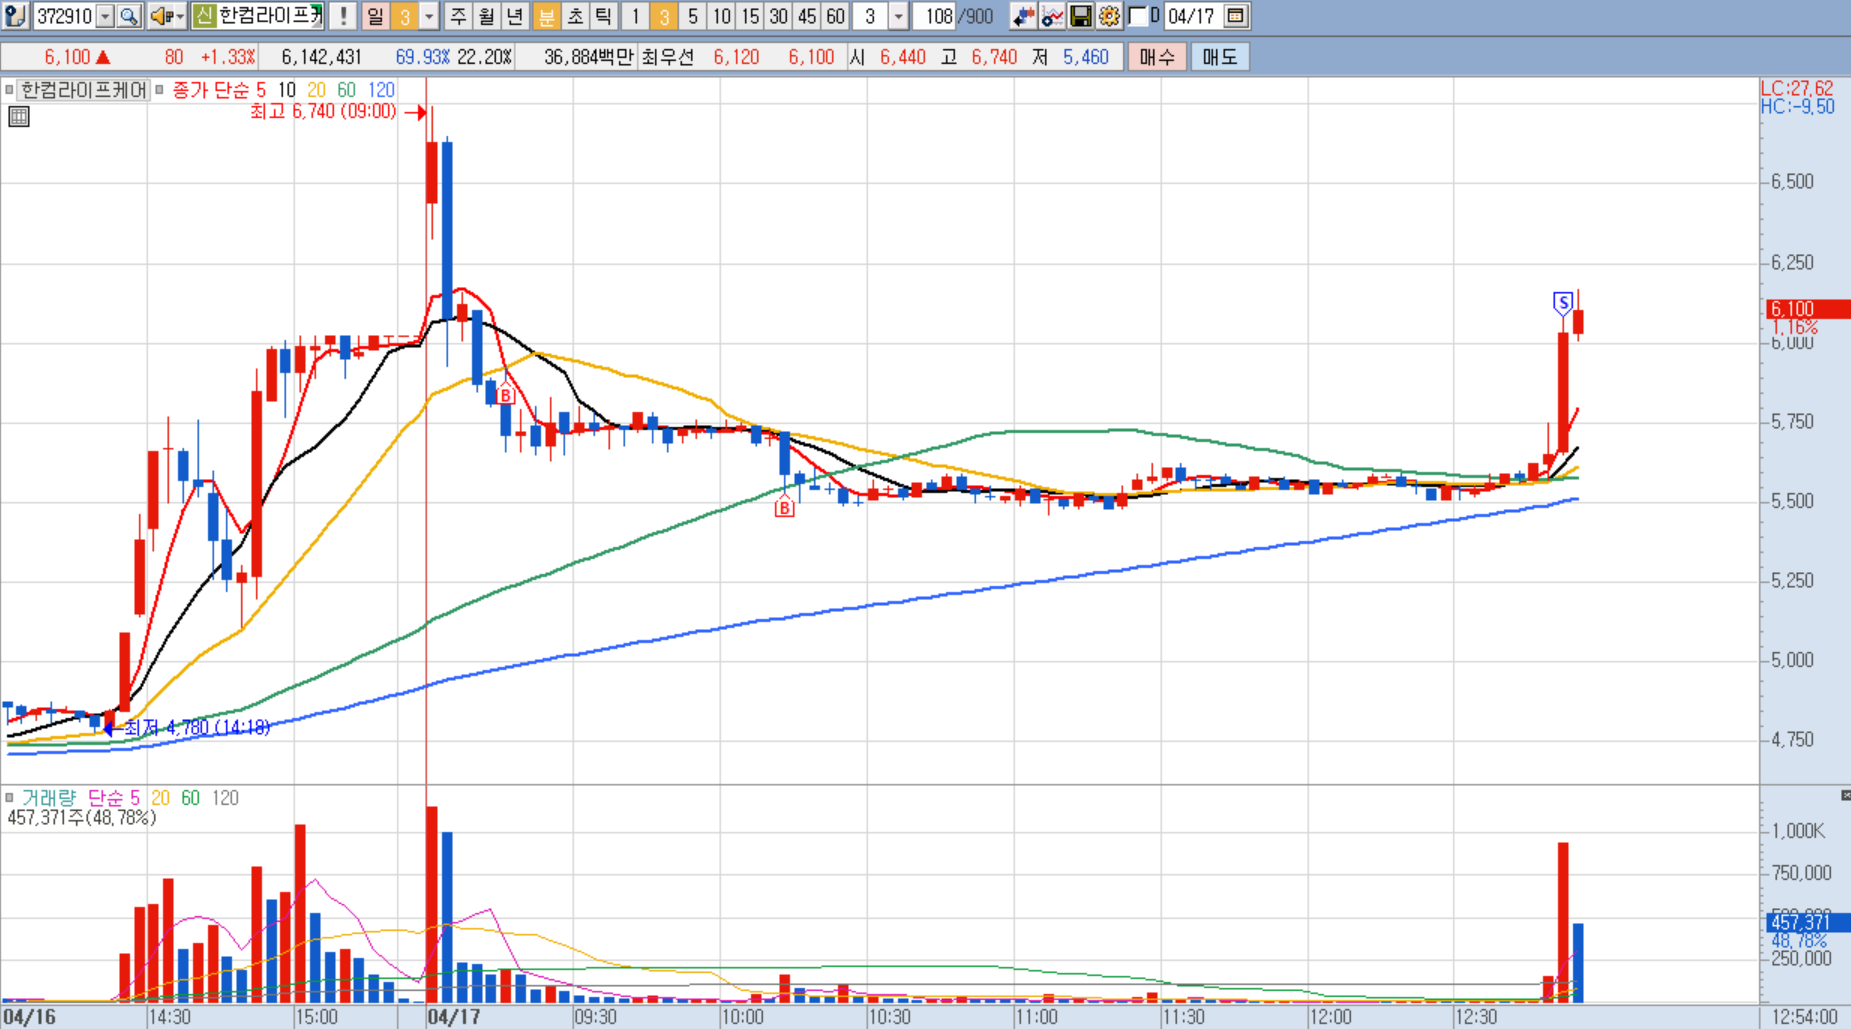This screenshot has width=1851, height=1029.
Task: Open the daily period value dropdown
Action: 429,16
